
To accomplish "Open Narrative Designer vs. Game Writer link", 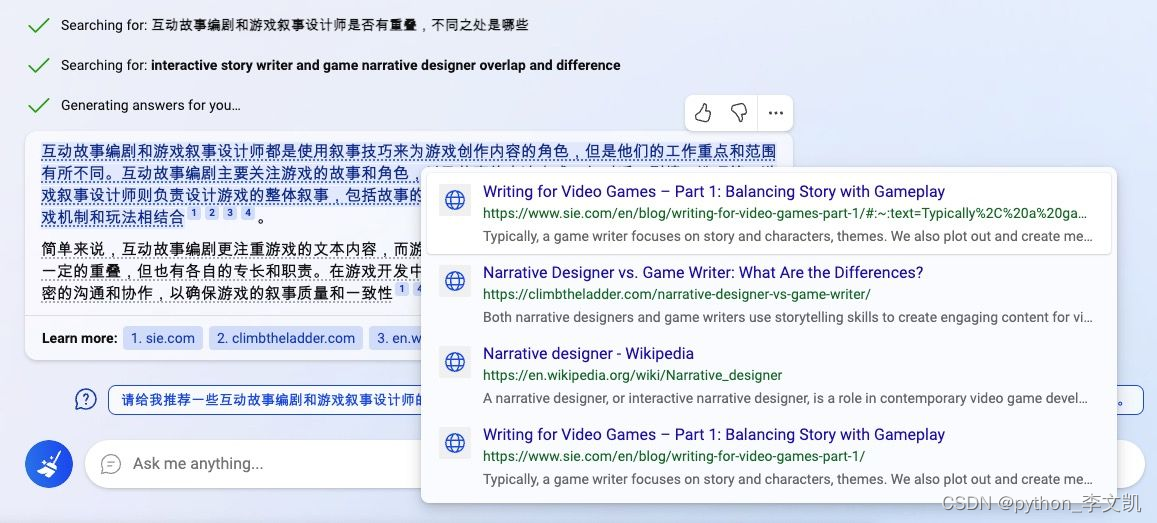I will tap(703, 272).
